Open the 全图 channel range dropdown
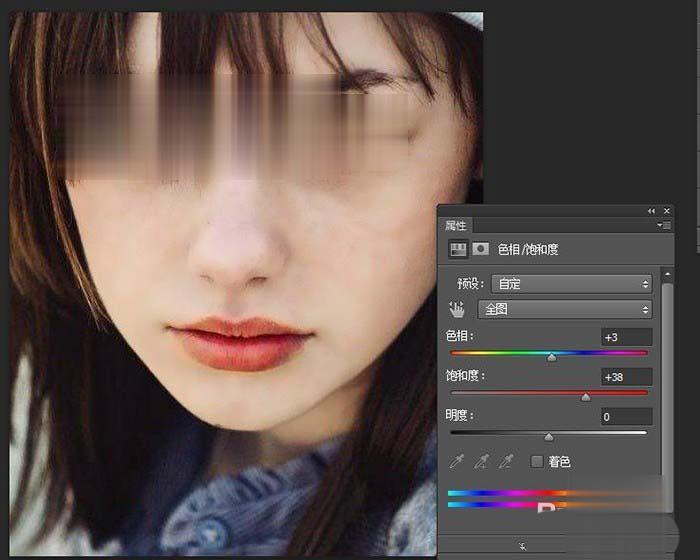700x560 pixels. [x=565, y=309]
